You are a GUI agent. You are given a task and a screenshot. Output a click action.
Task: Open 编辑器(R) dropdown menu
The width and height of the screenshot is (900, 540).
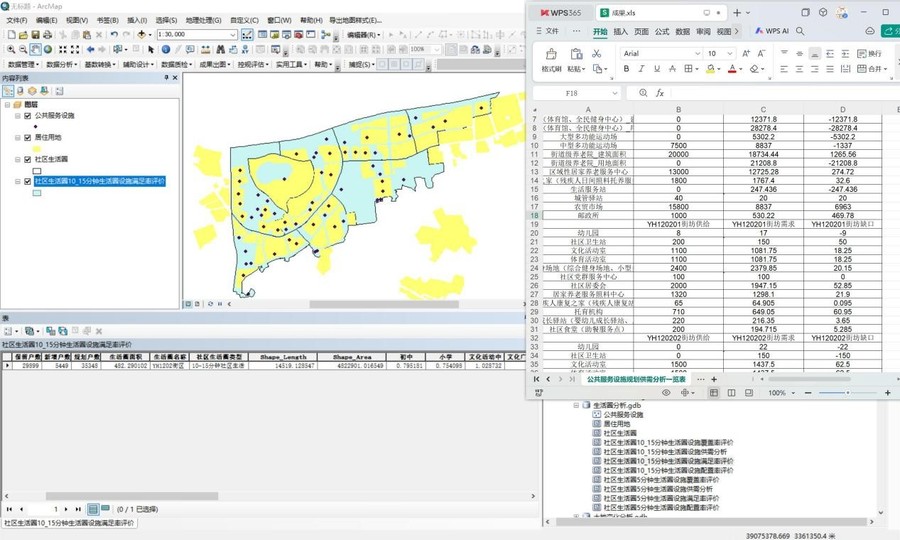[x=364, y=35]
